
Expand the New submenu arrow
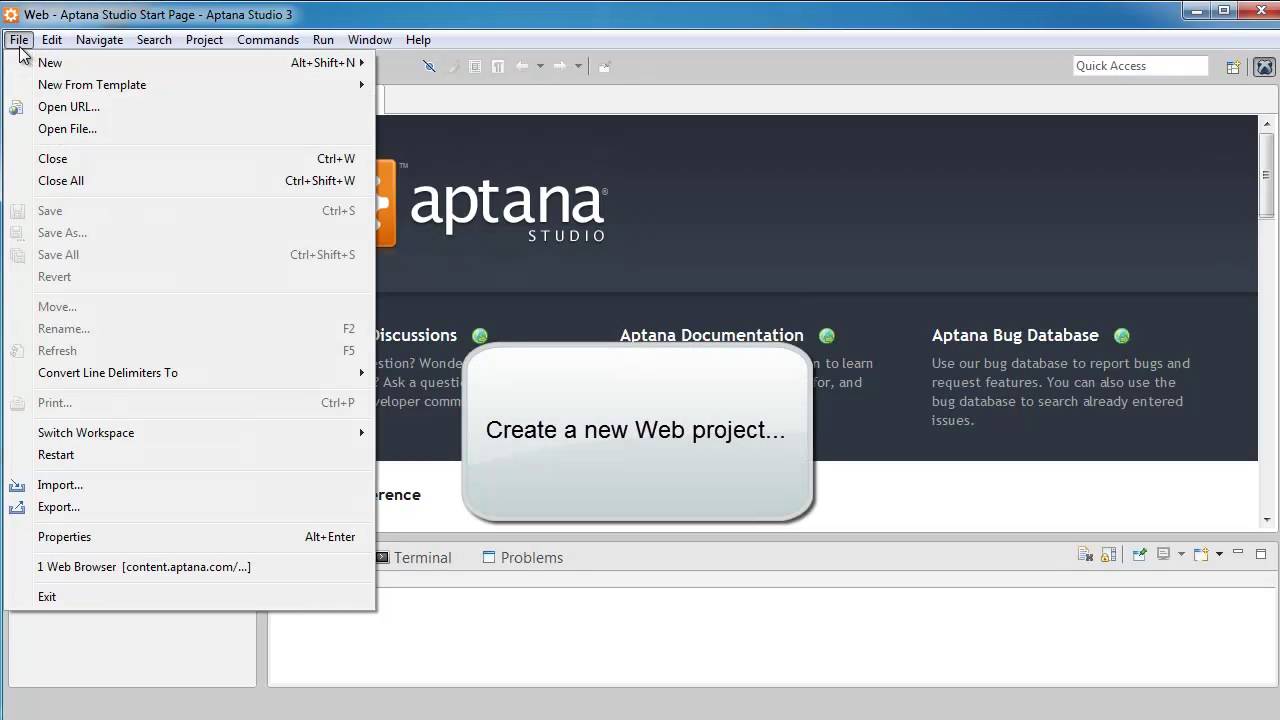coord(362,62)
